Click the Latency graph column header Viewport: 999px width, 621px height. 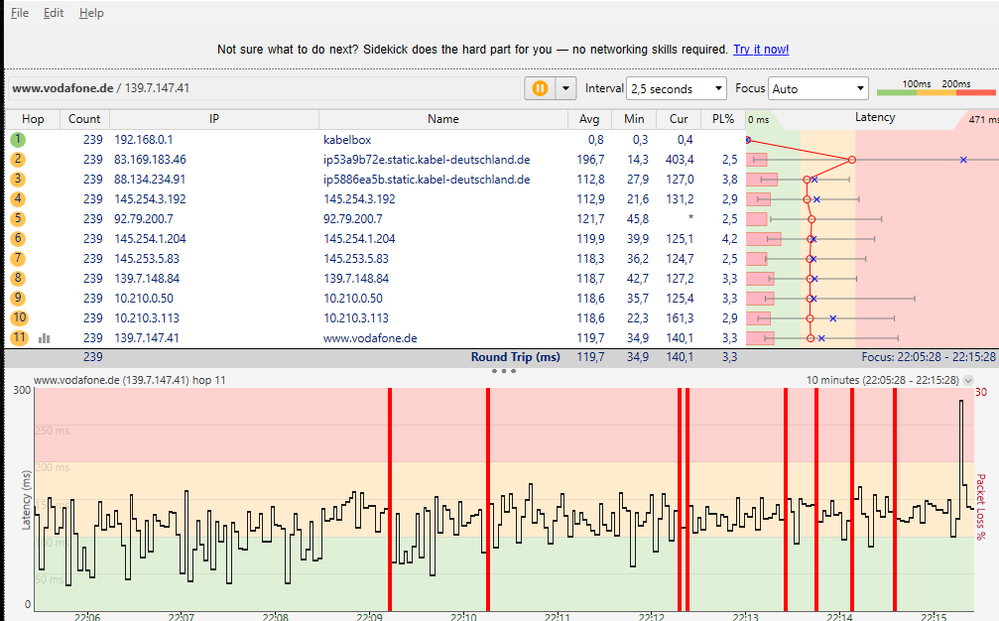tap(875, 118)
